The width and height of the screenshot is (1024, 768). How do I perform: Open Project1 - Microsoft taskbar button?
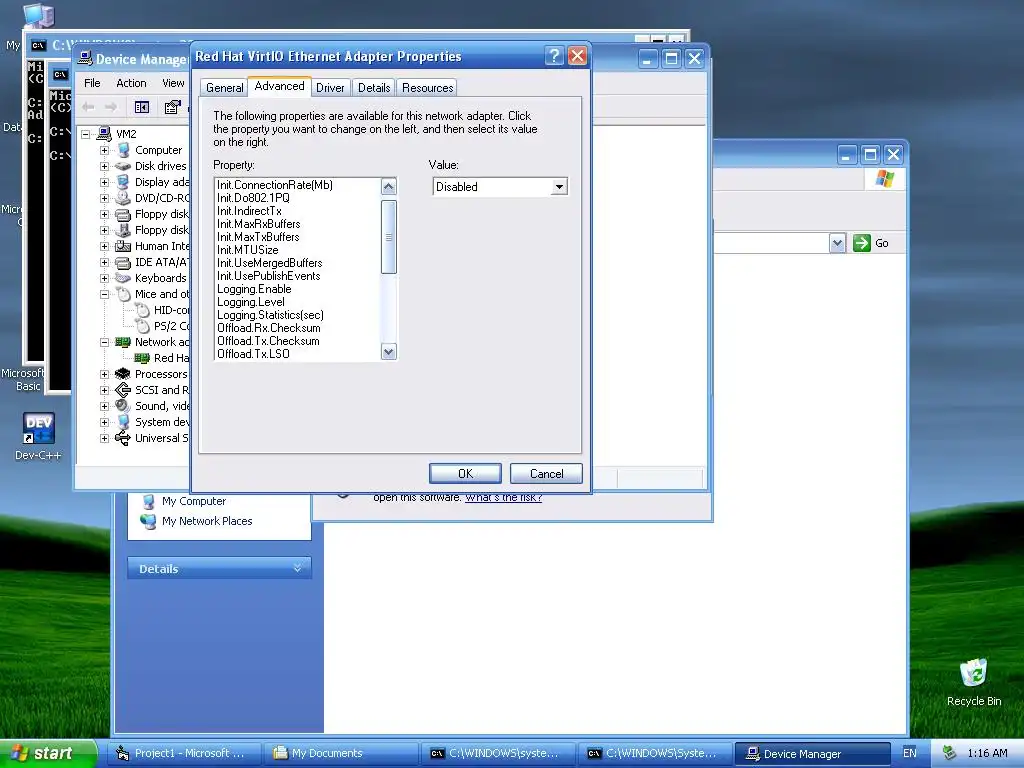tap(182, 754)
